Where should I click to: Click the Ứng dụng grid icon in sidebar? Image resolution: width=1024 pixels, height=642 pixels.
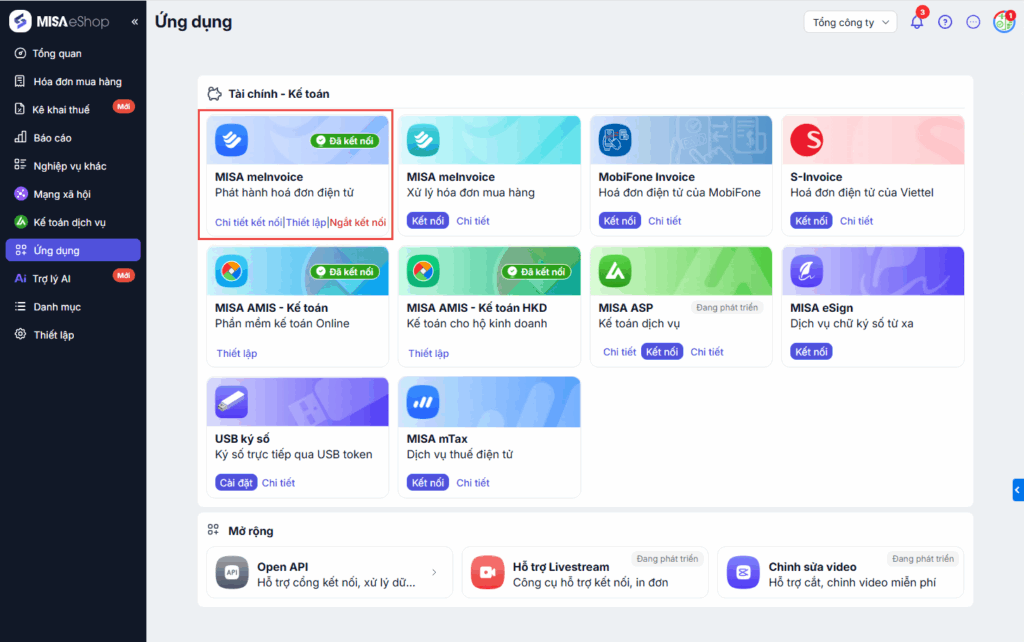(x=21, y=250)
